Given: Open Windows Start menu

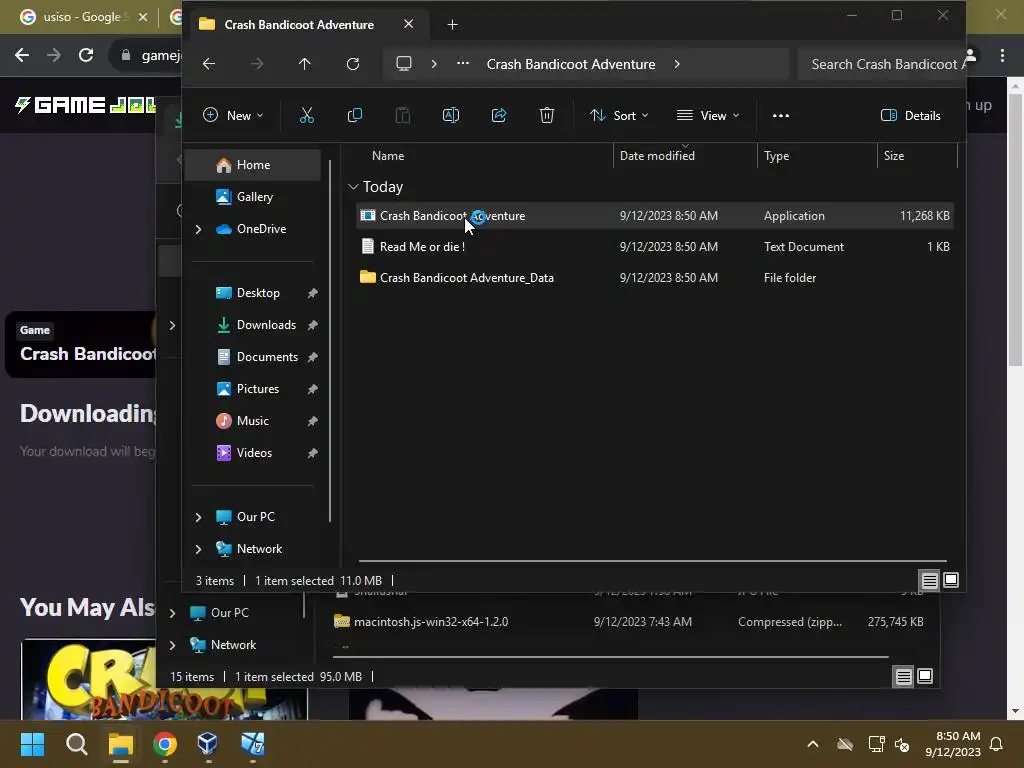Looking at the screenshot, I should click(32, 744).
